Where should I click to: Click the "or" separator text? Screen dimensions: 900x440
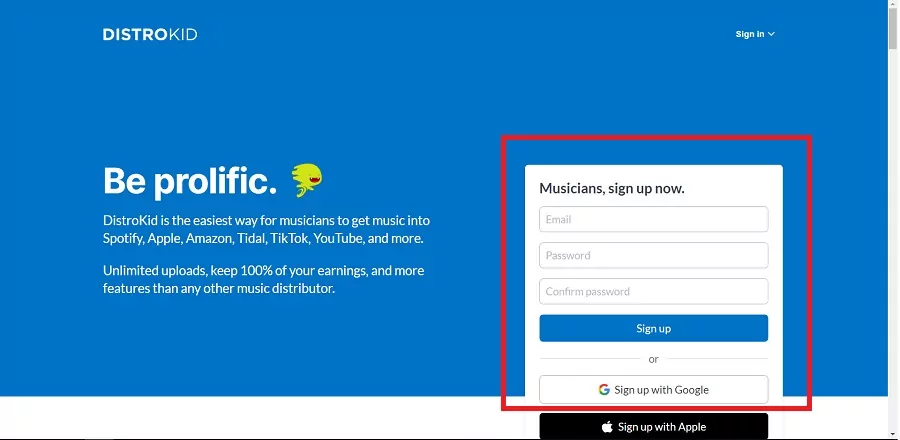pyautogui.click(x=653, y=359)
